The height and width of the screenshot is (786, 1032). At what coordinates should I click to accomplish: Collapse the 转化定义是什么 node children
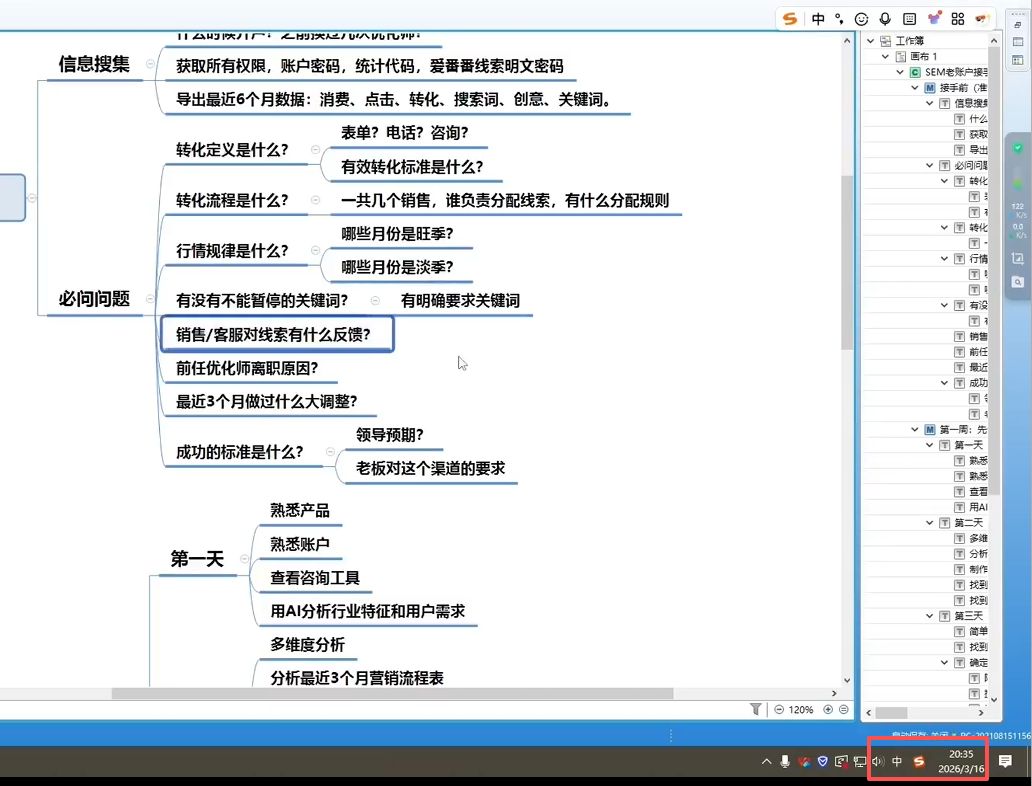point(315,150)
